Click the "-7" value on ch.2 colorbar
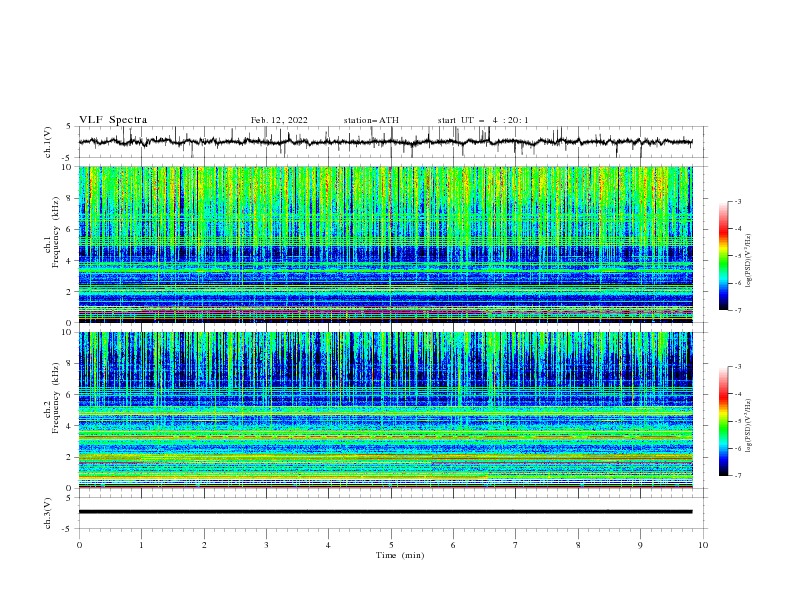 pyautogui.click(x=738, y=476)
